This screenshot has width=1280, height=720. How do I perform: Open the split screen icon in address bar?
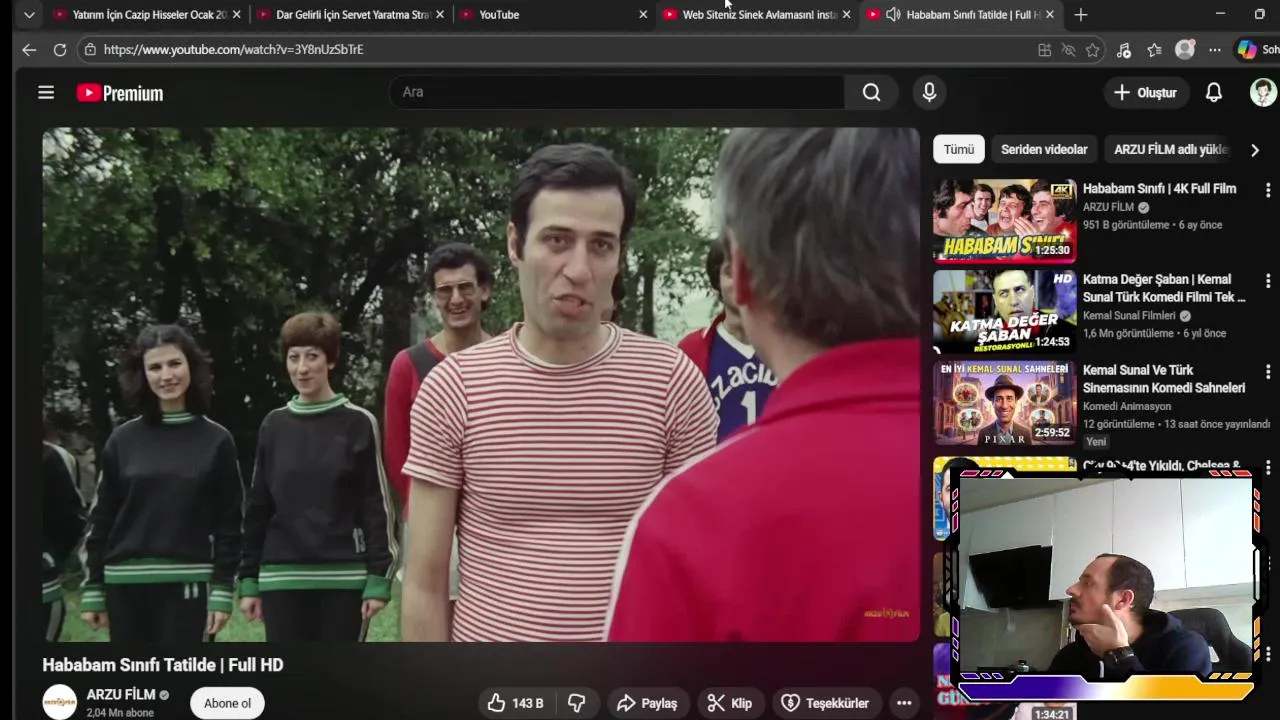(x=1044, y=50)
